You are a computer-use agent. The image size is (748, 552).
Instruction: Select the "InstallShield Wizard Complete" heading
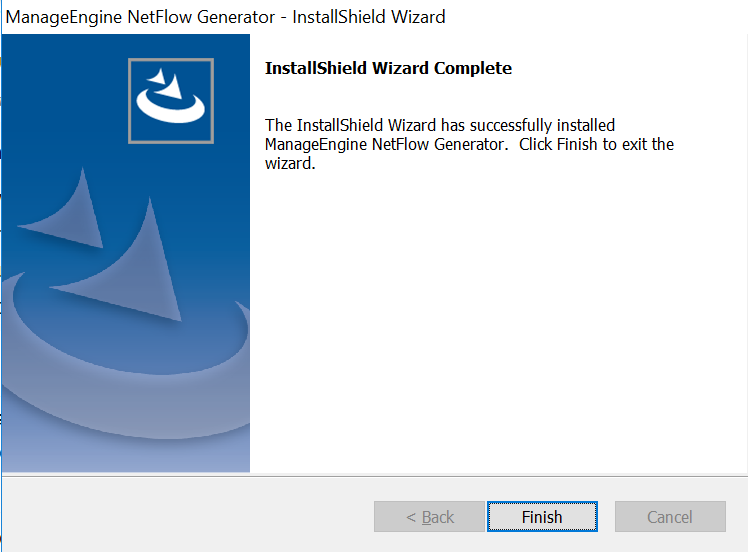(388, 69)
